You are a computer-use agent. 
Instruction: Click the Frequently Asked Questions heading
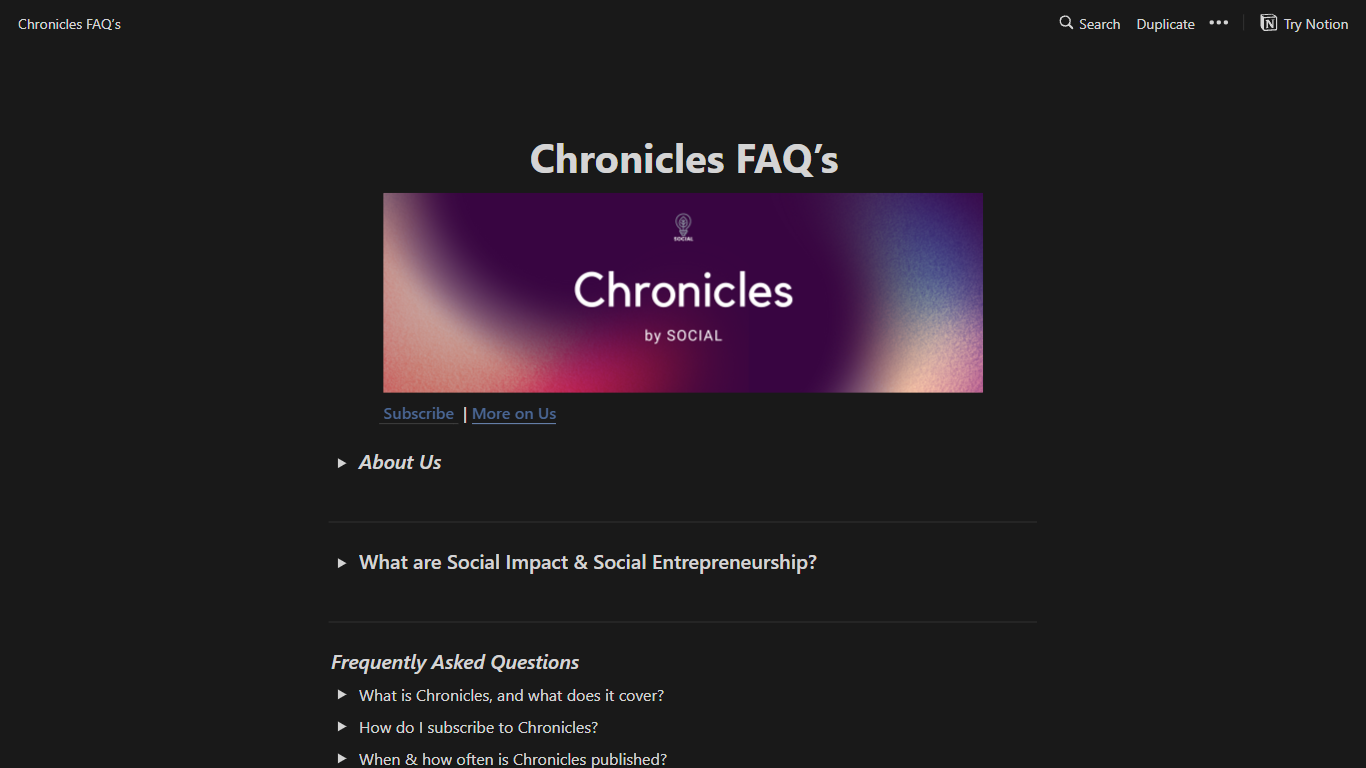pos(455,662)
